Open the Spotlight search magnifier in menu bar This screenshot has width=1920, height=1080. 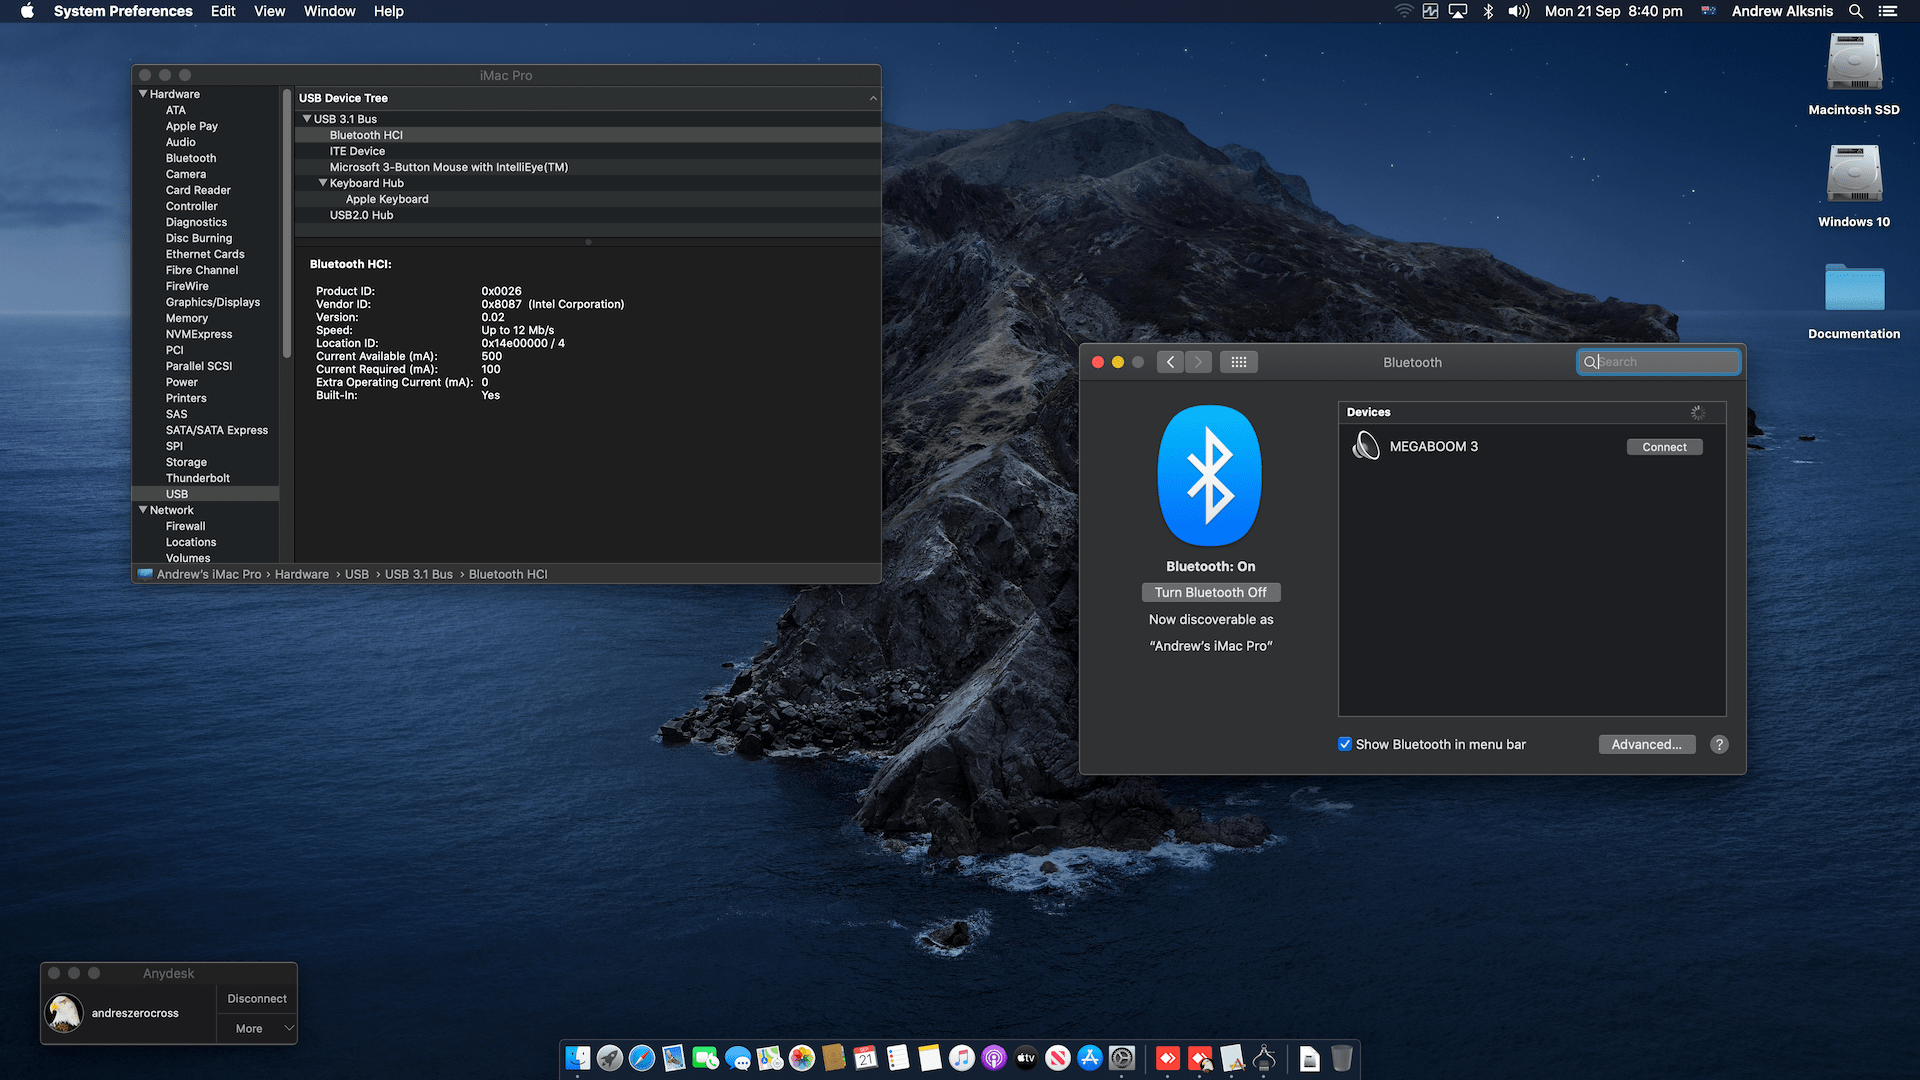coord(1856,11)
